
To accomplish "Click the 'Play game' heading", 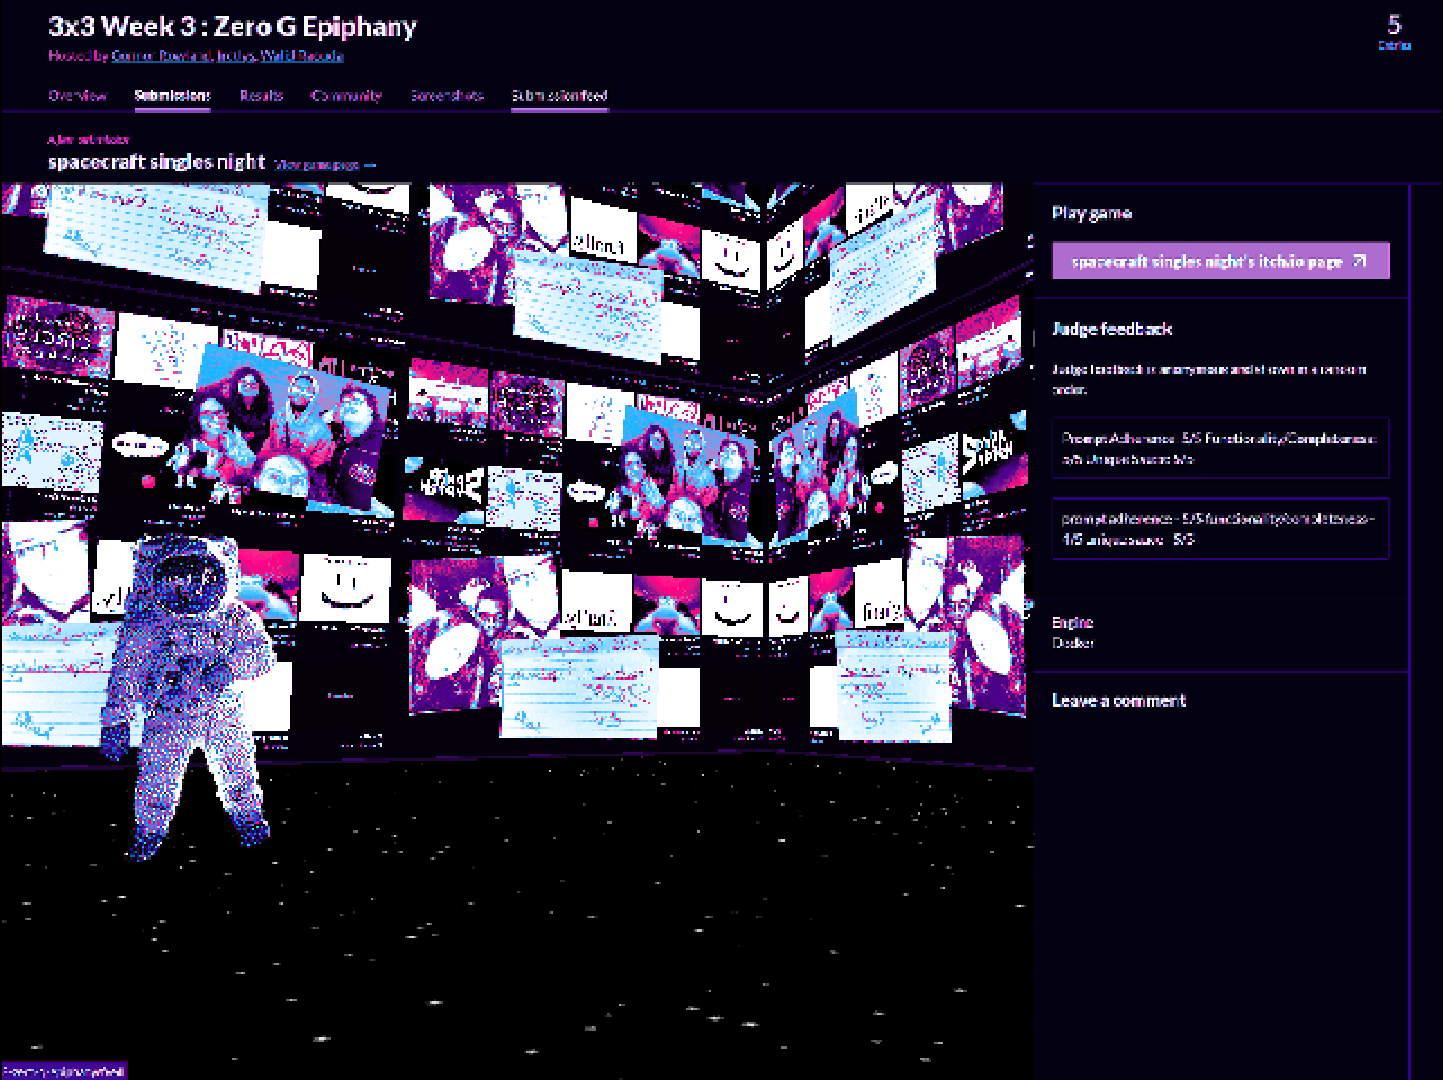I will pyautogui.click(x=1092, y=212).
